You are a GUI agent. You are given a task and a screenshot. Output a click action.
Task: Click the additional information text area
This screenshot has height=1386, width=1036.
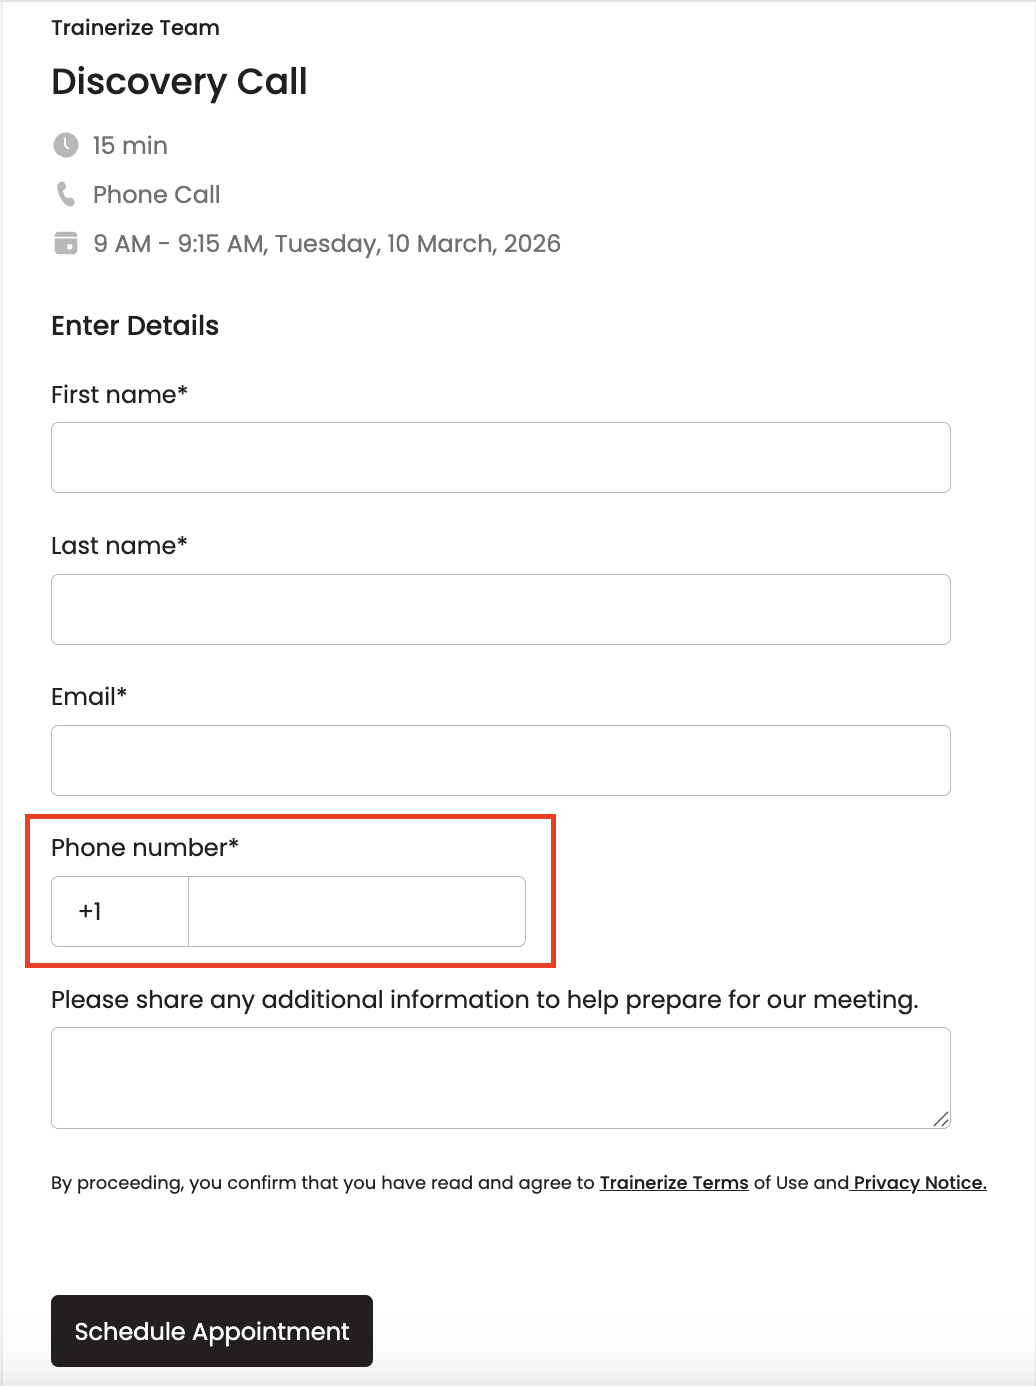(x=500, y=1077)
